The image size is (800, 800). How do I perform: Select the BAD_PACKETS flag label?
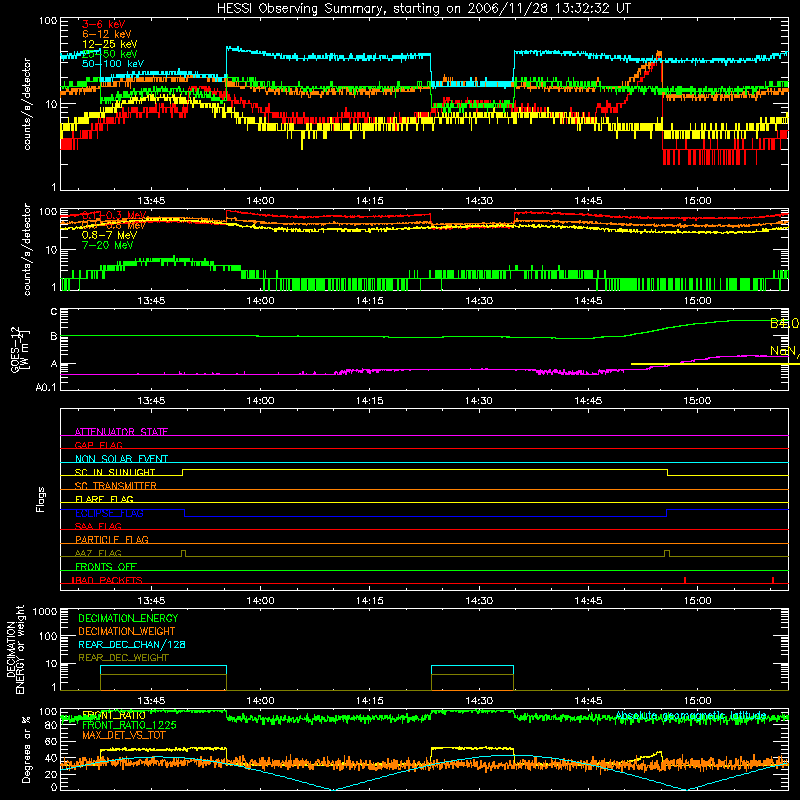coord(107,580)
